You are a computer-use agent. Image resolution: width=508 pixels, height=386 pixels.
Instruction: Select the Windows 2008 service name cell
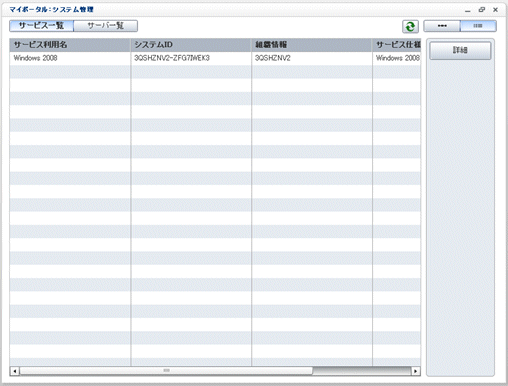click(x=70, y=58)
